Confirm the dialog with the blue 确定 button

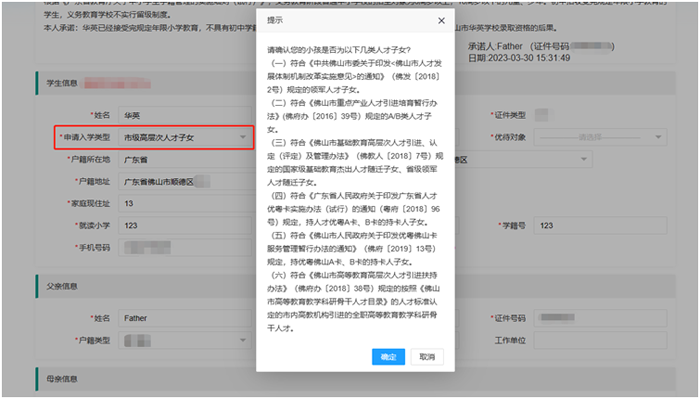(388, 357)
